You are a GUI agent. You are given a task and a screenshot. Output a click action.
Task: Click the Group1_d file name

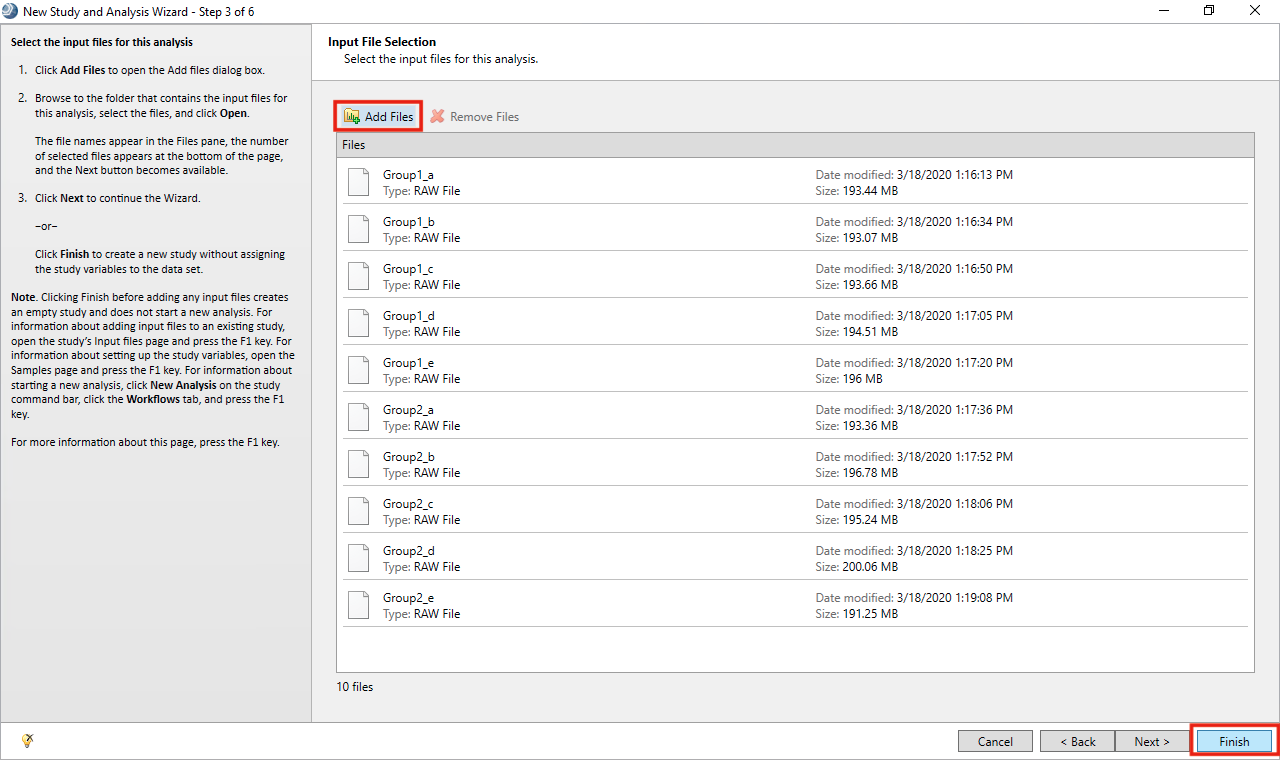coord(408,316)
